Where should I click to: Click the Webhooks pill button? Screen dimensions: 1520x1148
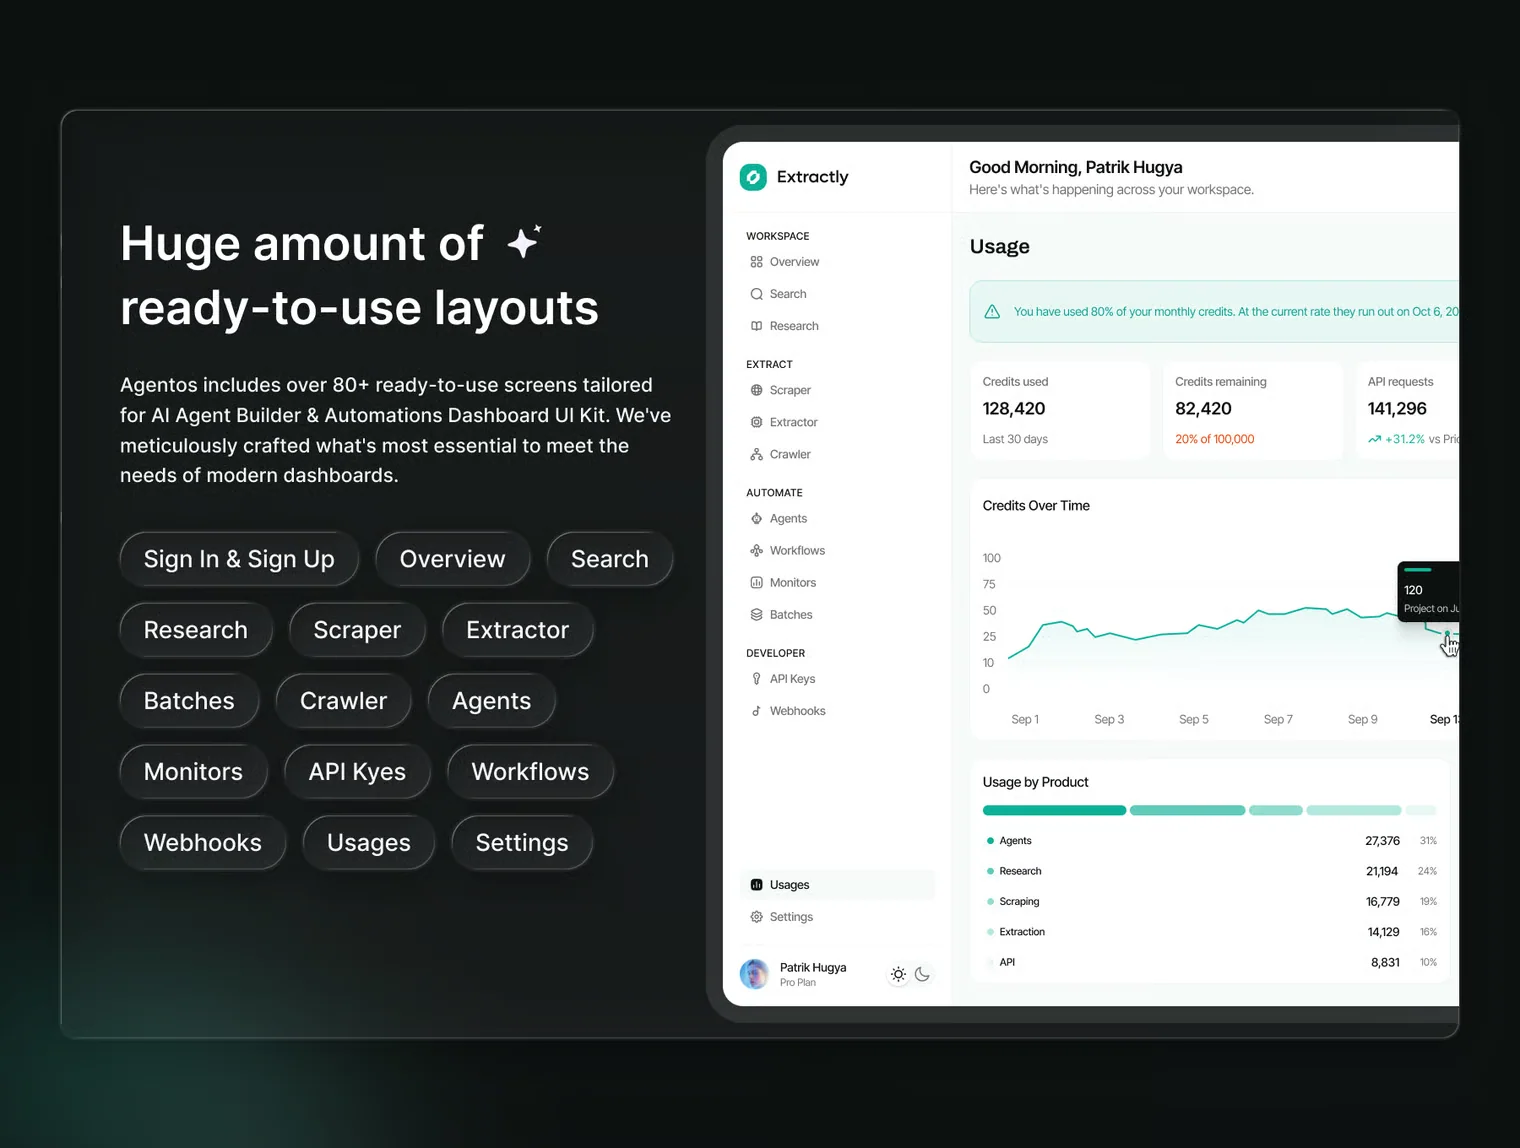(x=203, y=843)
